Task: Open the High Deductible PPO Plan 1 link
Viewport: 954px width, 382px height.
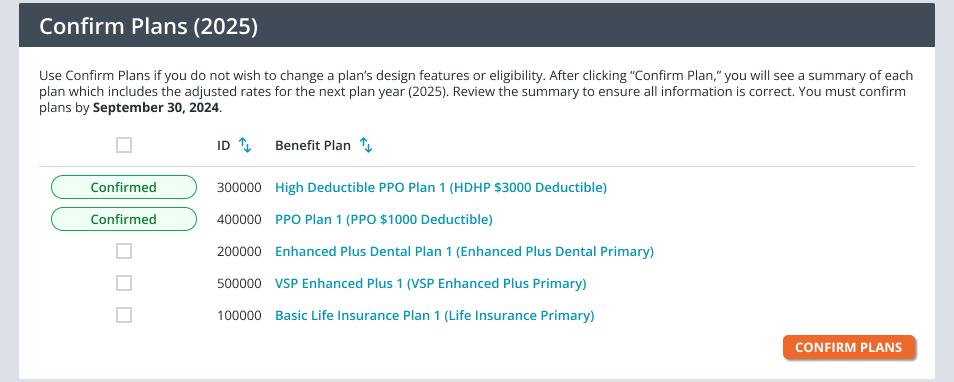Action: [441, 187]
